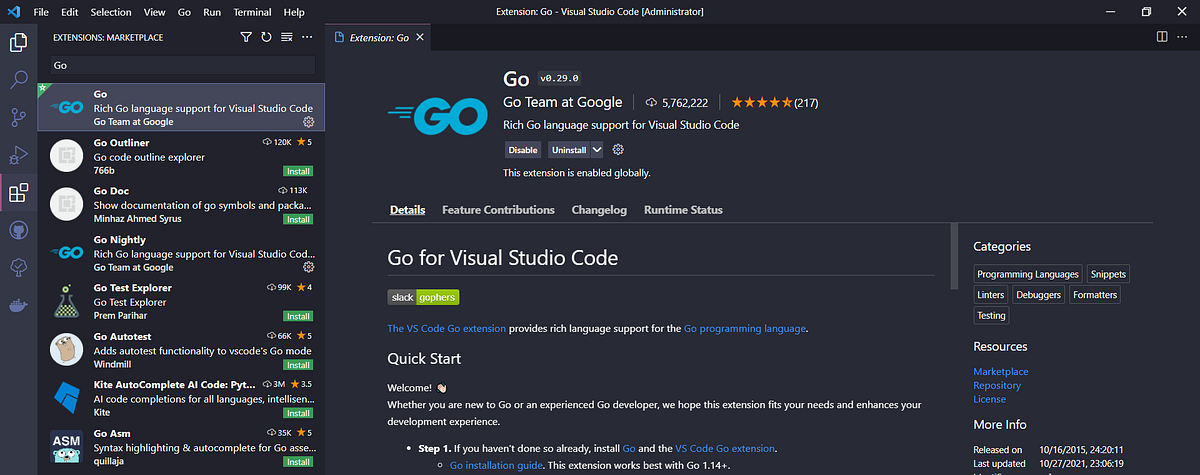Open The VS Code Go extension link
The height and width of the screenshot is (475, 1200).
[x=446, y=328]
